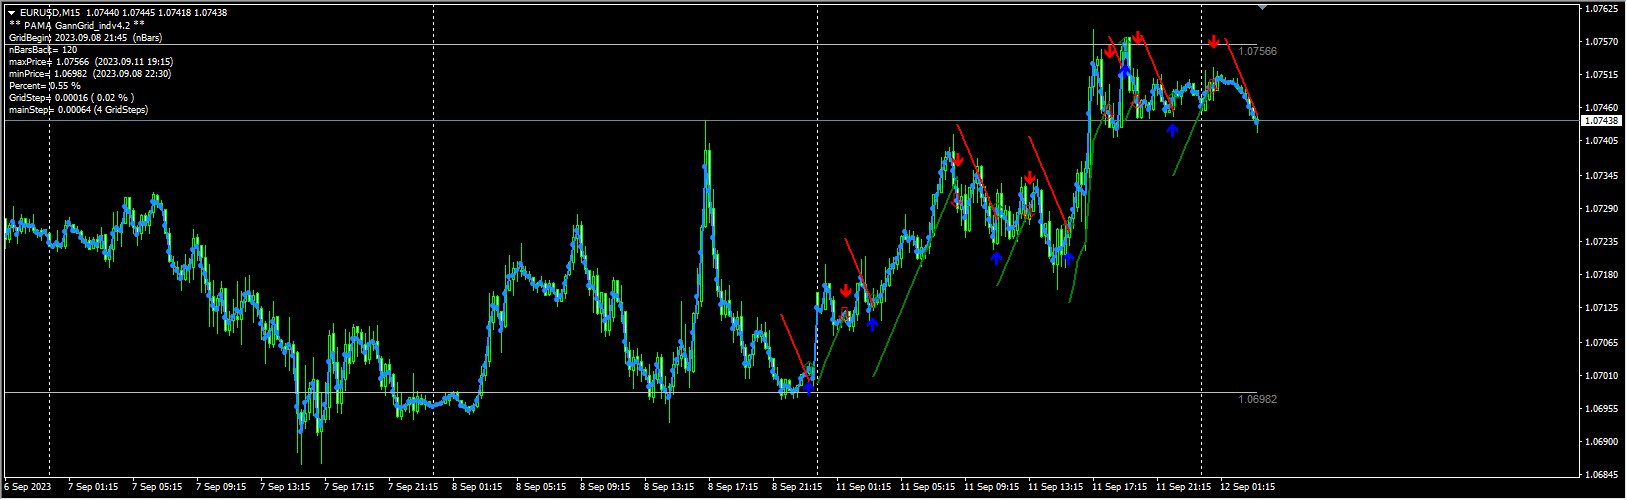Click the 1.07566 max price line label
1627x500 pixels.
pos(1257,51)
